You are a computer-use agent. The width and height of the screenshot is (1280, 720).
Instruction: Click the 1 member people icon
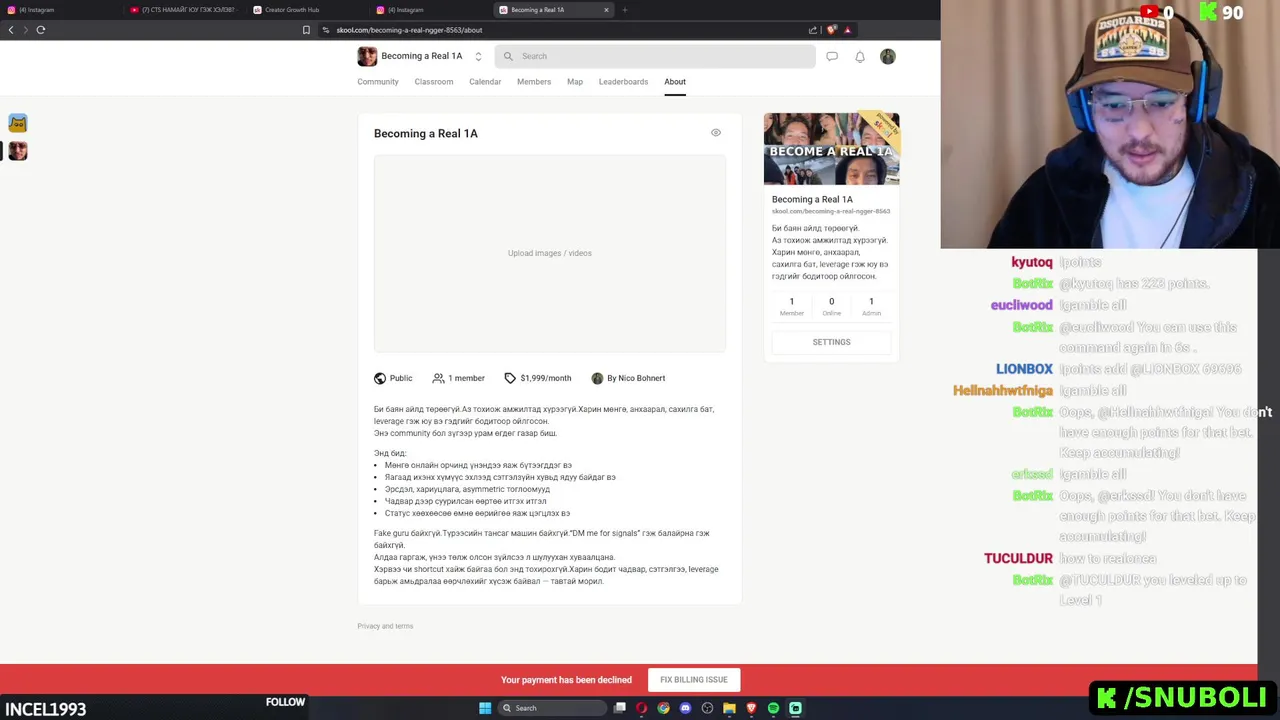coord(438,378)
